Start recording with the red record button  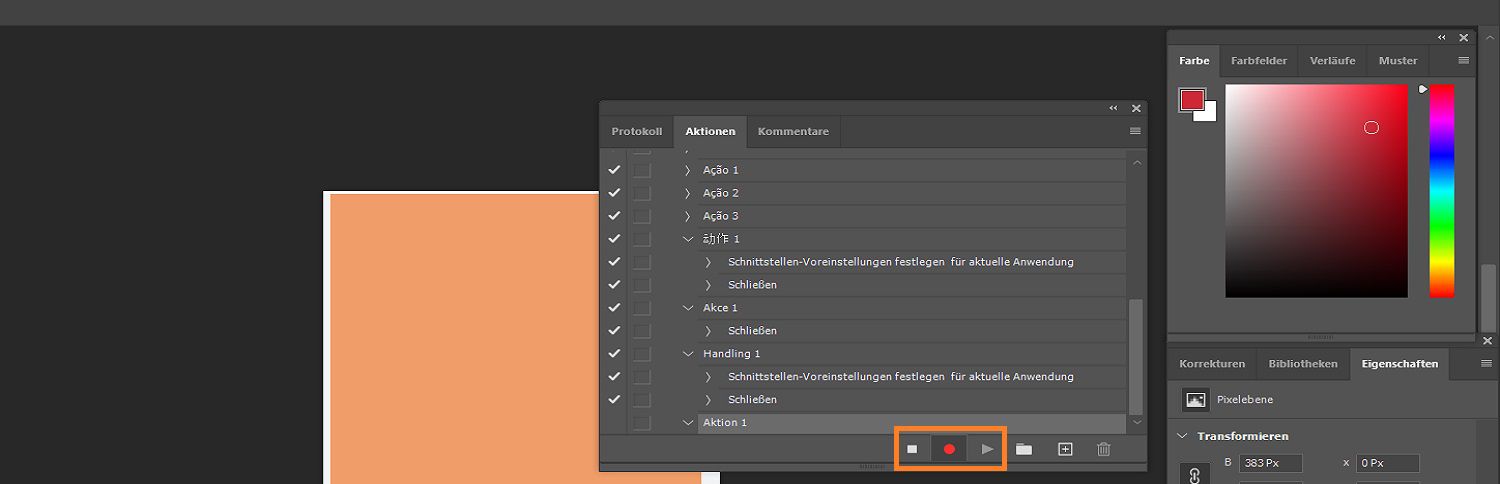point(949,449)
